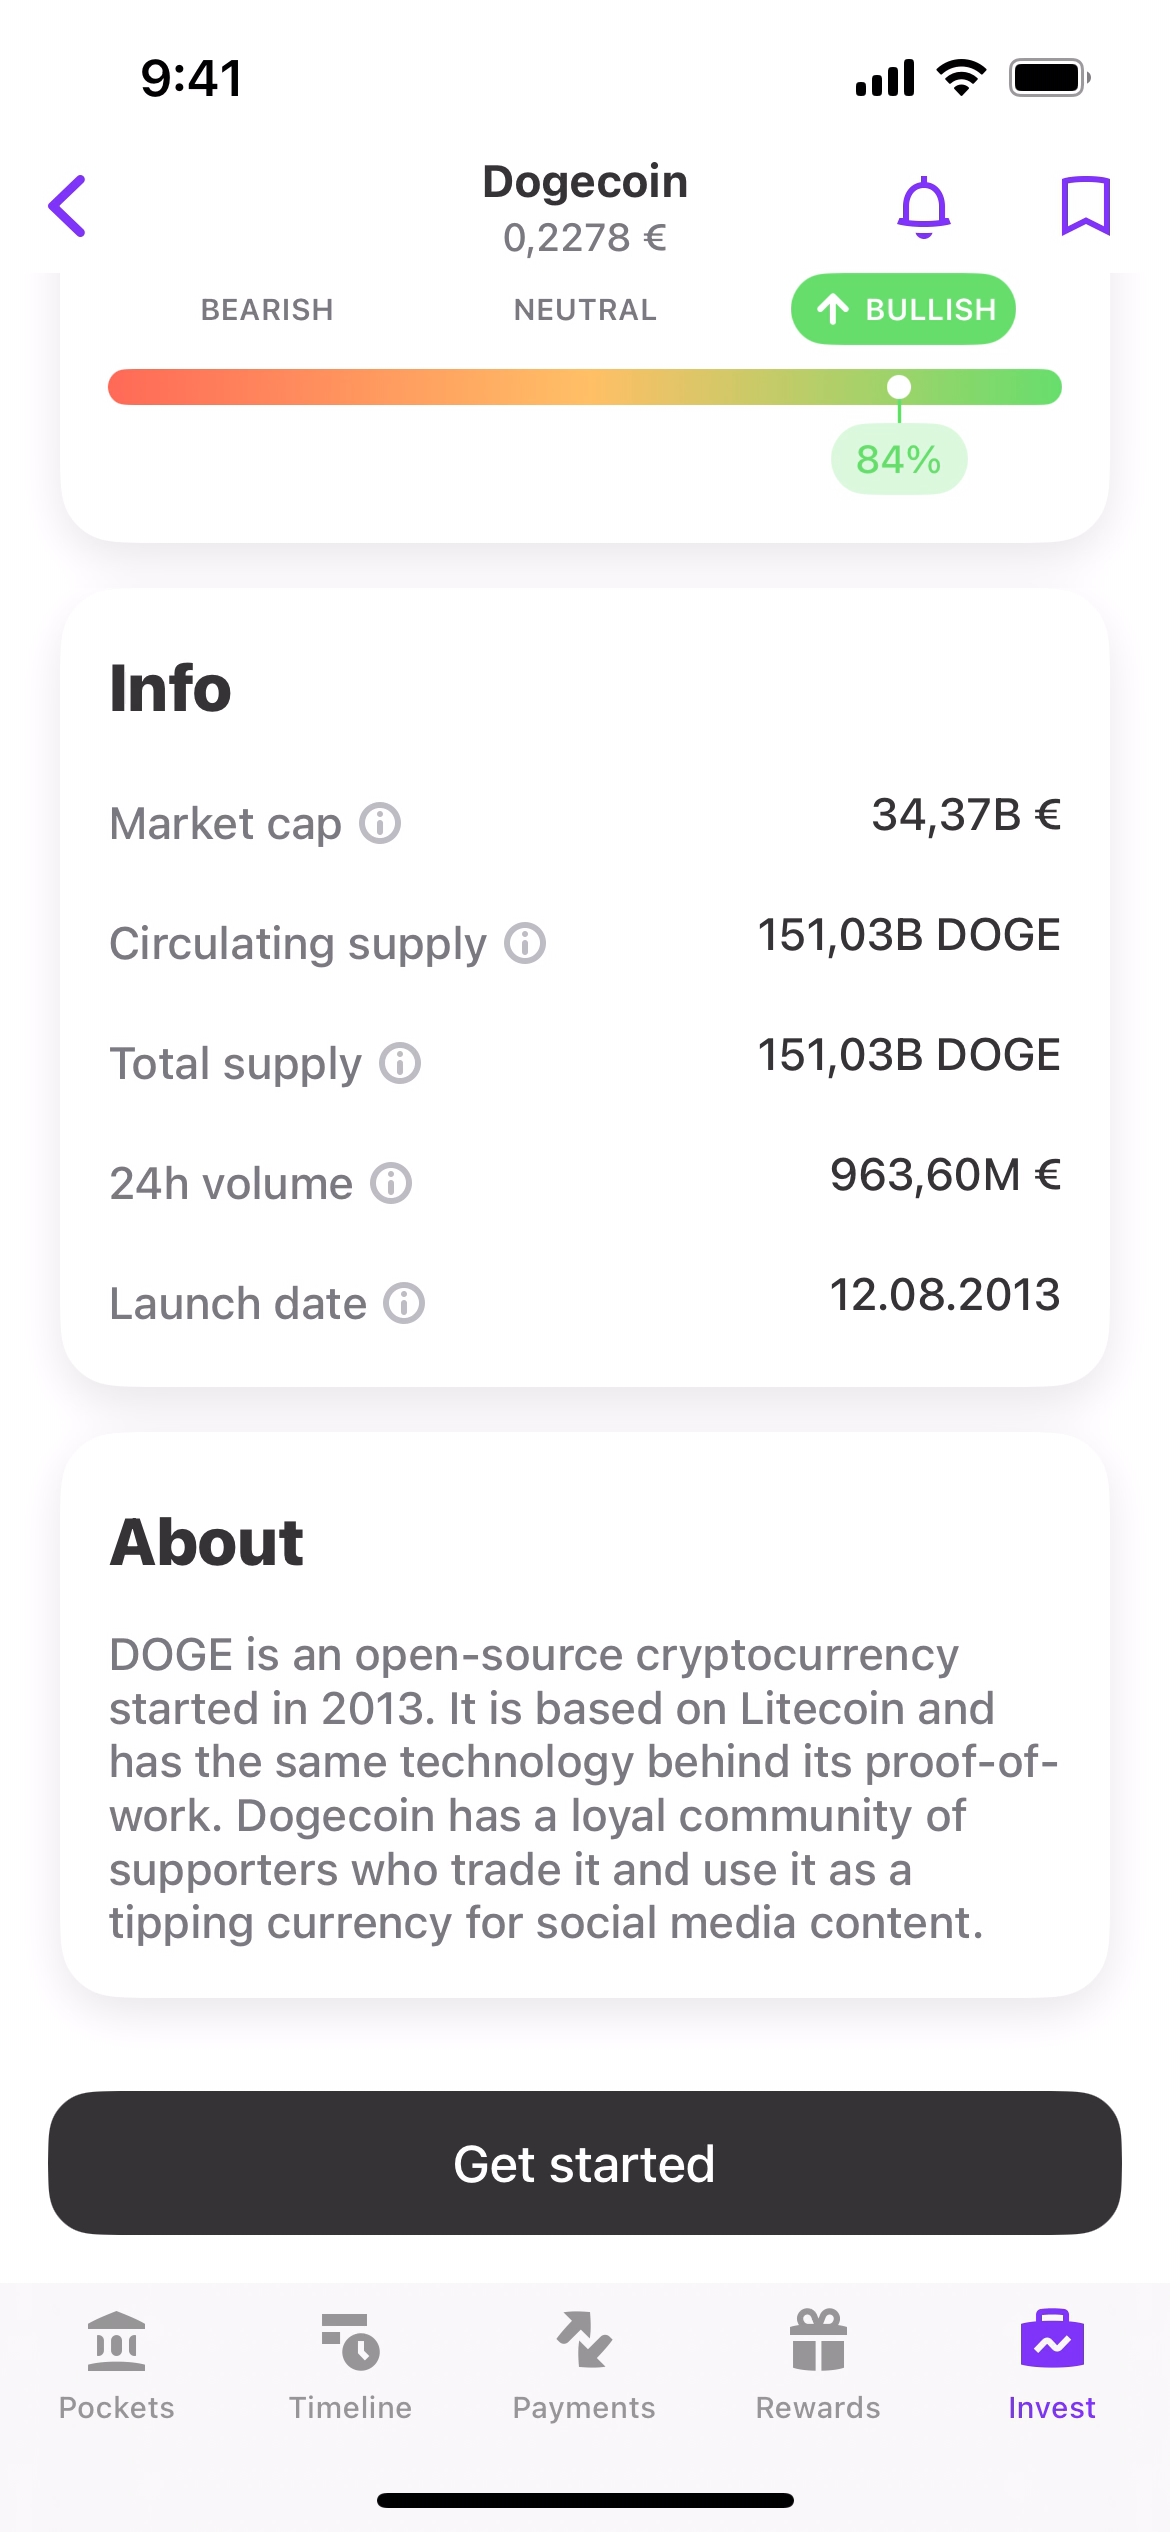Tap Launch date info icon

[x=404, y=1303]
